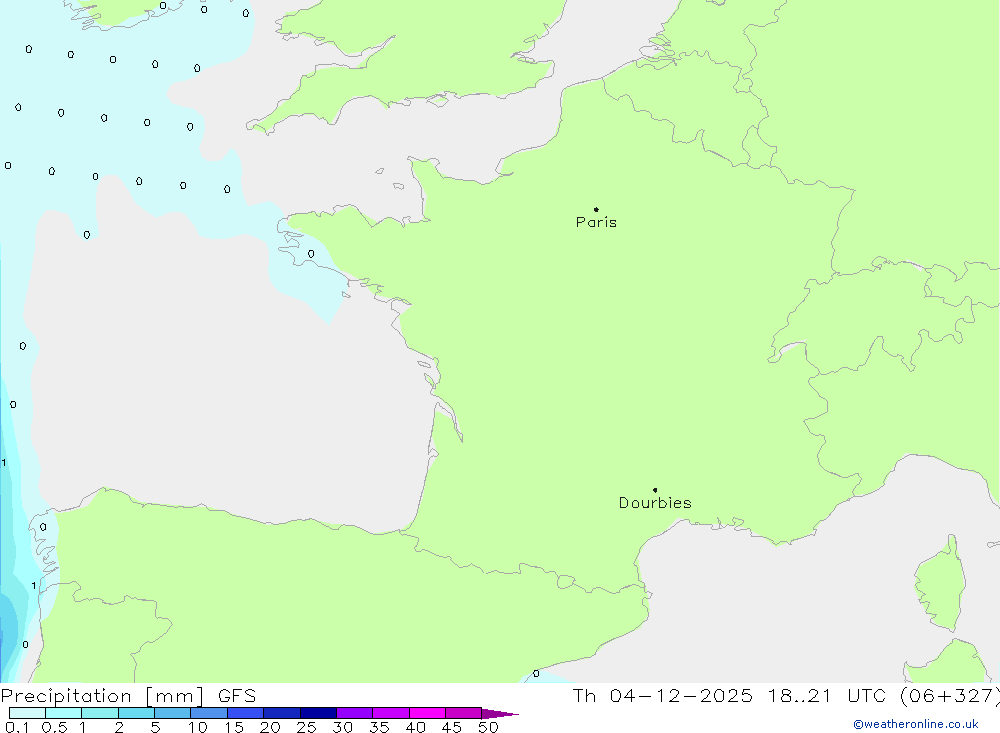Pick the 5–10 mm legend color swatch
1000x733 pixels.
coord(173,713)
